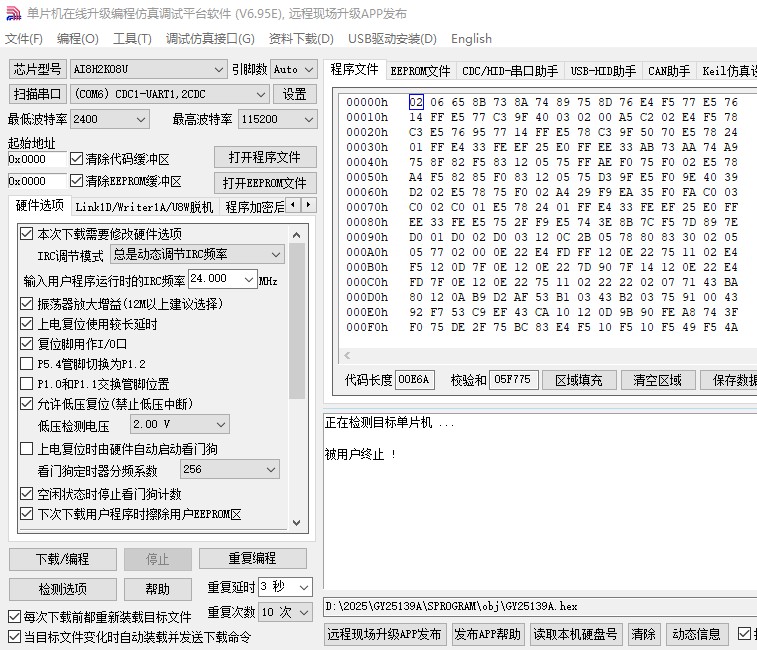This screenshot has height=650, width=757.
Task: Expand the COM6 serial port dropdown
Action: tap(261, 94)
